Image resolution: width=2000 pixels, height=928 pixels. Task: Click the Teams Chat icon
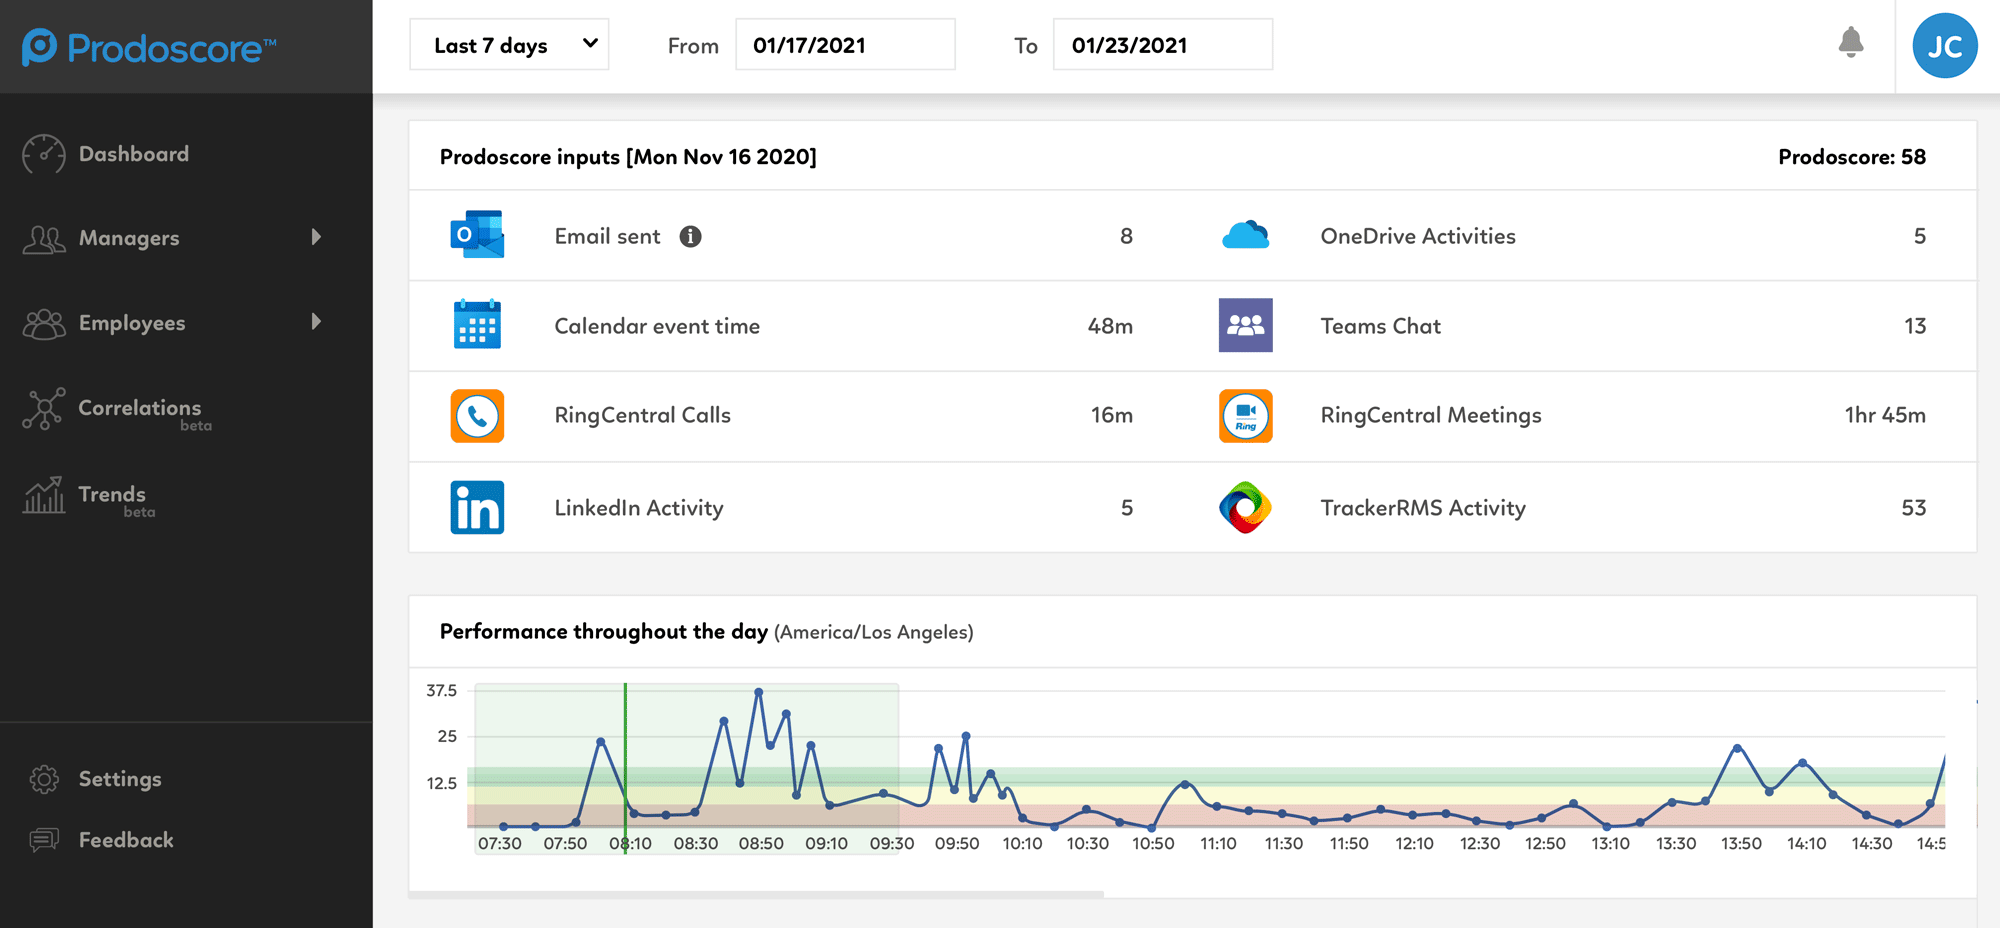(1246, 325)
